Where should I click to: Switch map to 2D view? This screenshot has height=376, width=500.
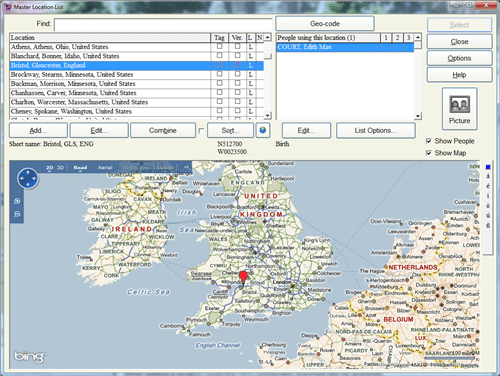point(50,167)
